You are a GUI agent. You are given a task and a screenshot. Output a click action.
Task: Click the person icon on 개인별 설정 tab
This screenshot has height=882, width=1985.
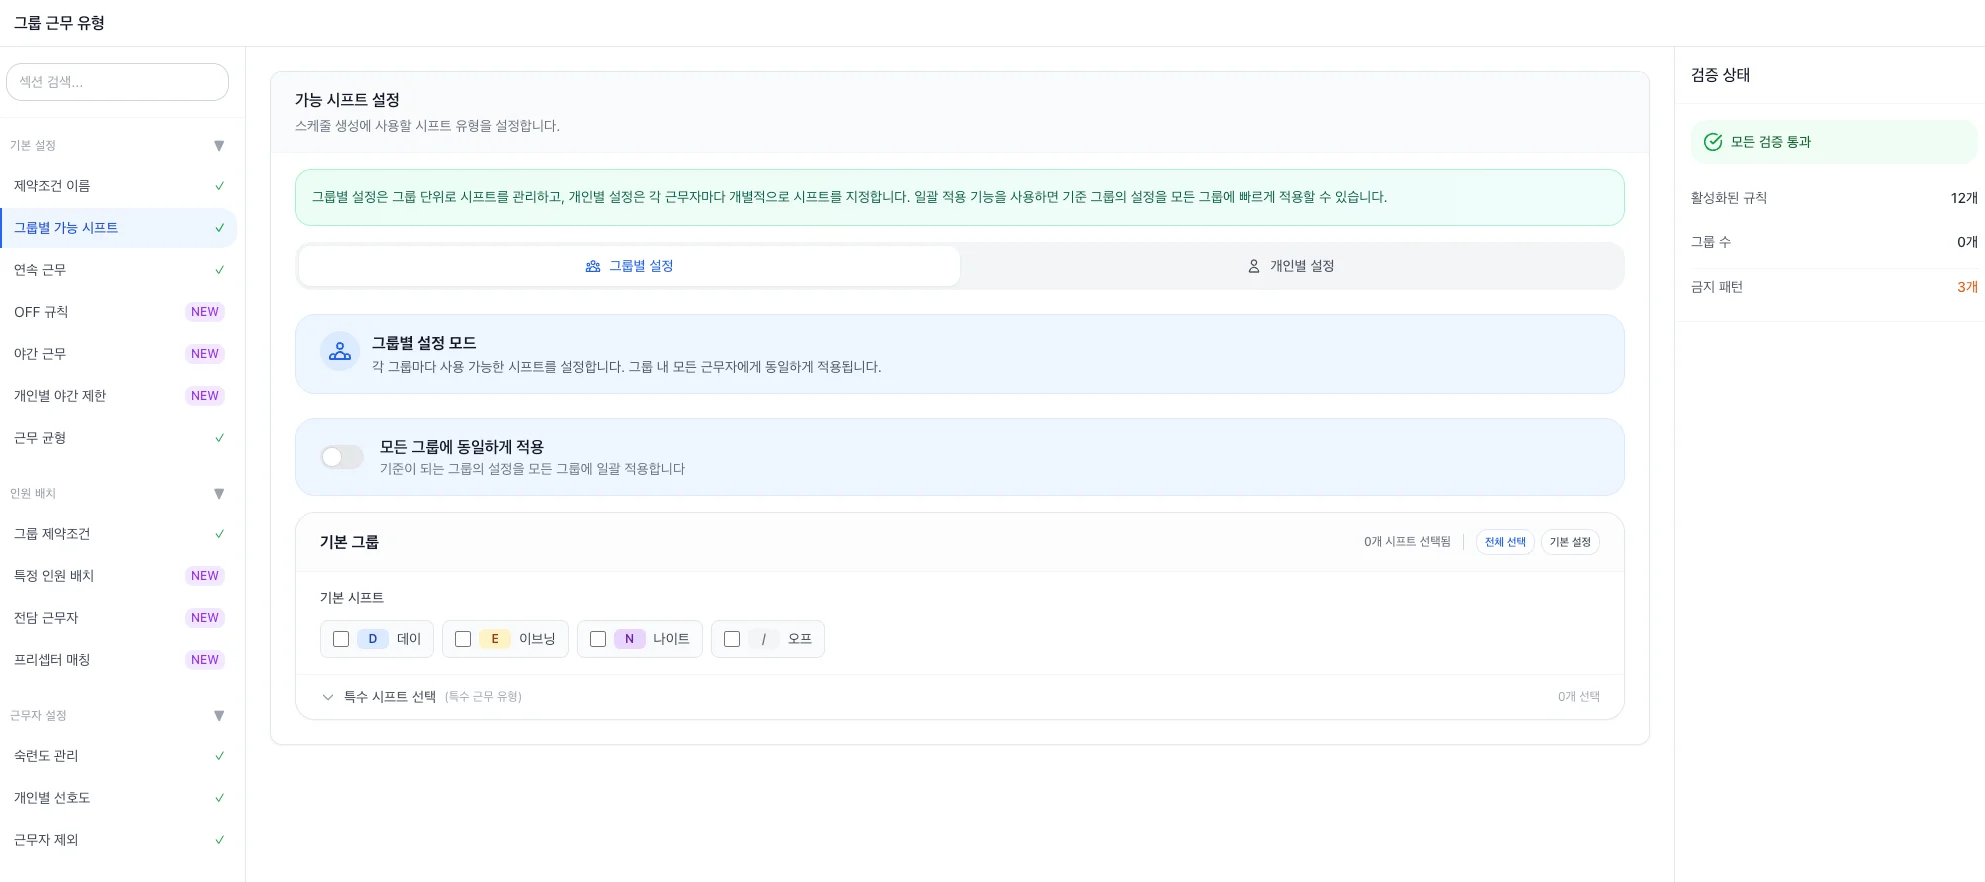(x=1253, y=266)
